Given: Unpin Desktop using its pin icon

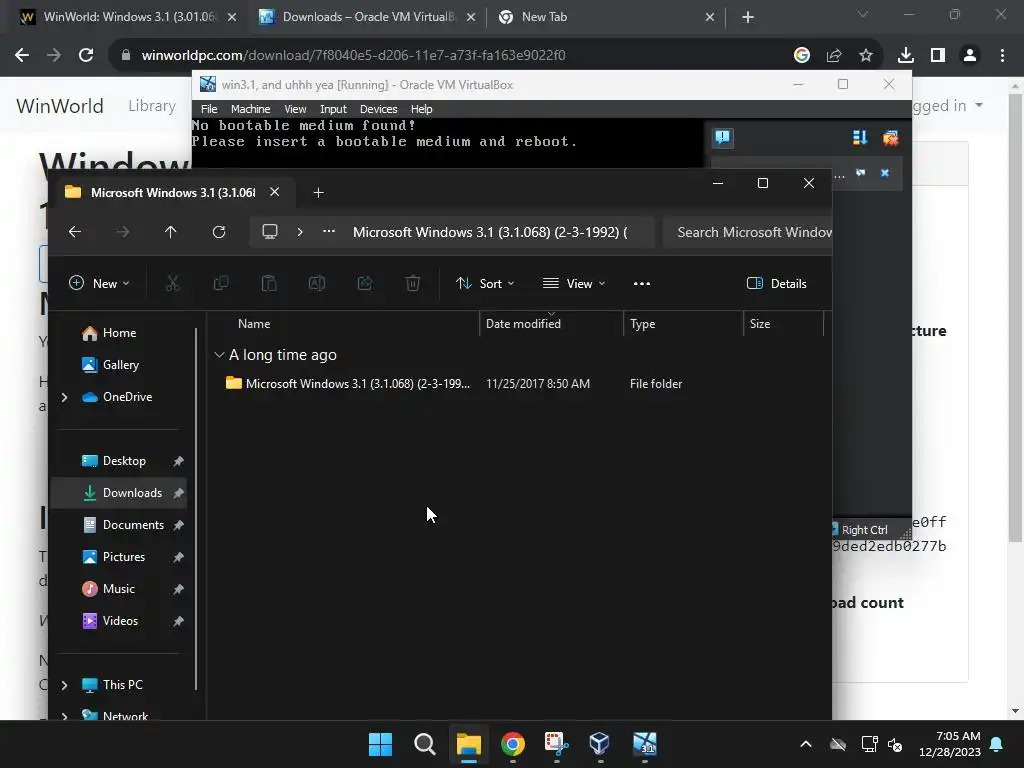Looking at the screenshot, I should coord(178,461).
